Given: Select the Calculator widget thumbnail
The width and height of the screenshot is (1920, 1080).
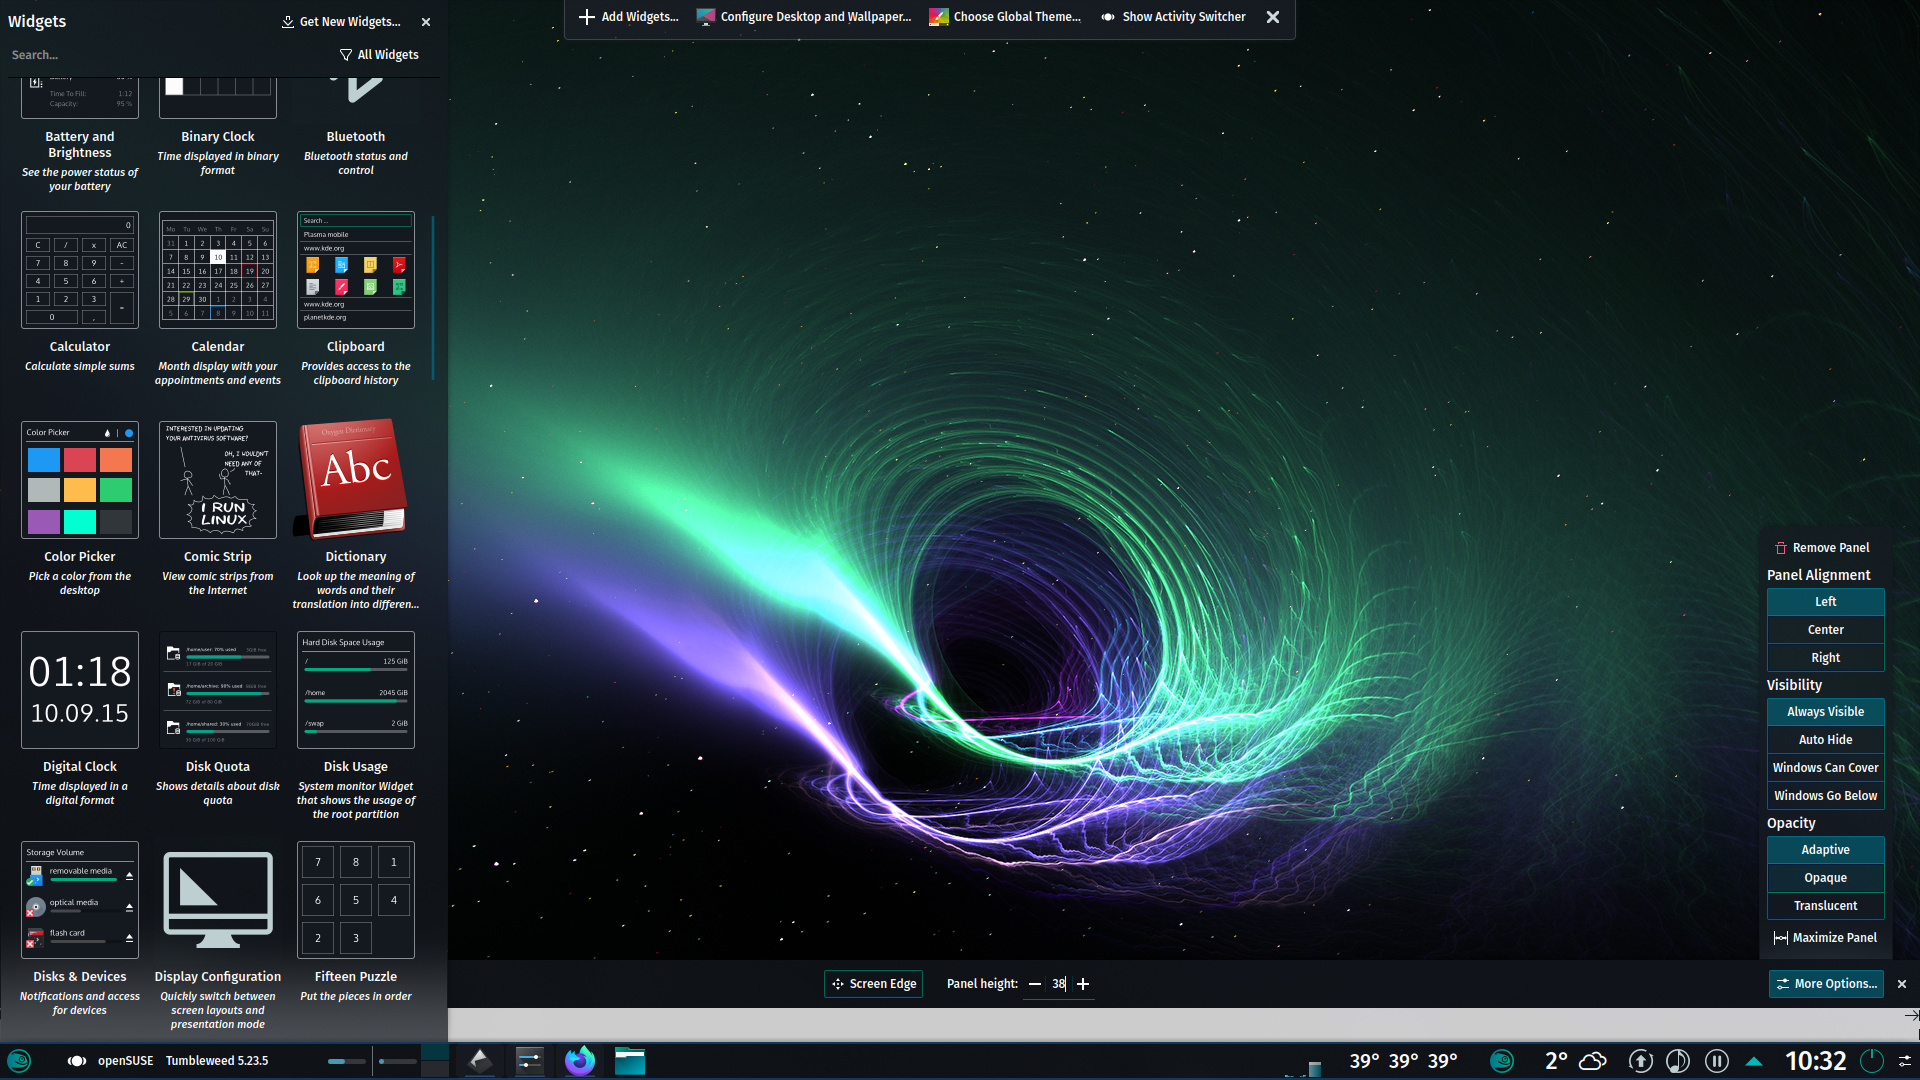Looking at the screenshot, I should pos(80,270).
